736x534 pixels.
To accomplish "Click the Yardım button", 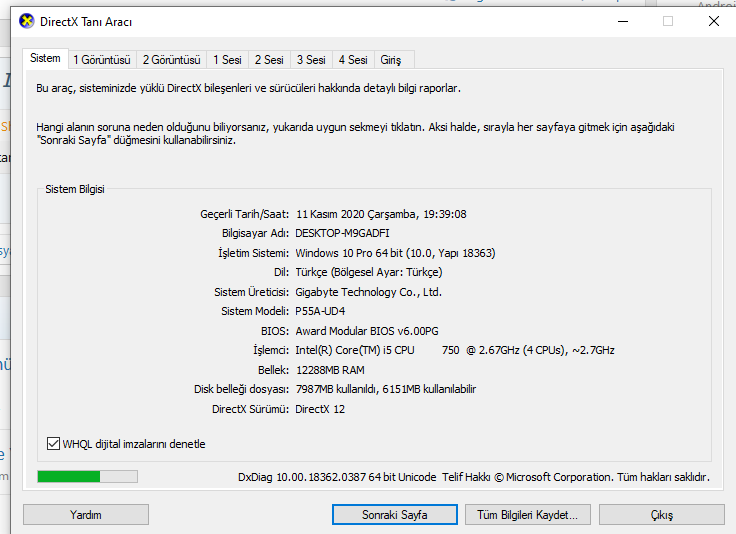I will coord(86,515).
